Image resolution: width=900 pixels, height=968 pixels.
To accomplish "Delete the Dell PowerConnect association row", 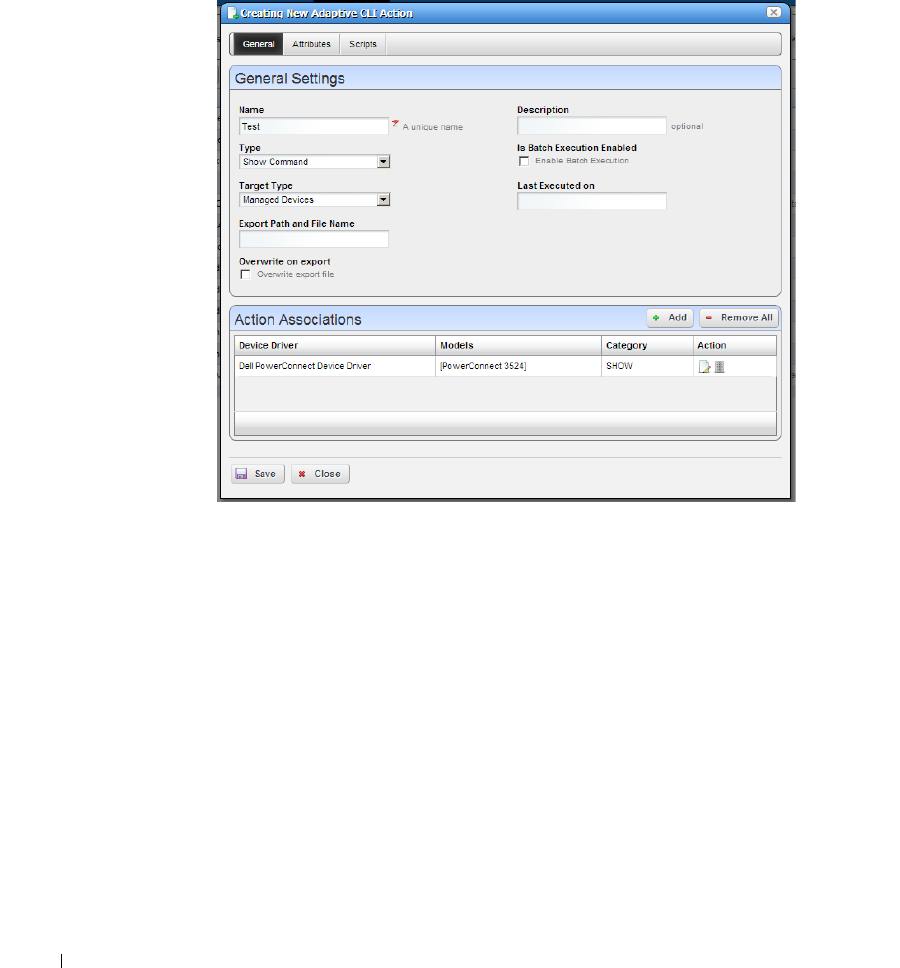I will [x=719, y=367].
